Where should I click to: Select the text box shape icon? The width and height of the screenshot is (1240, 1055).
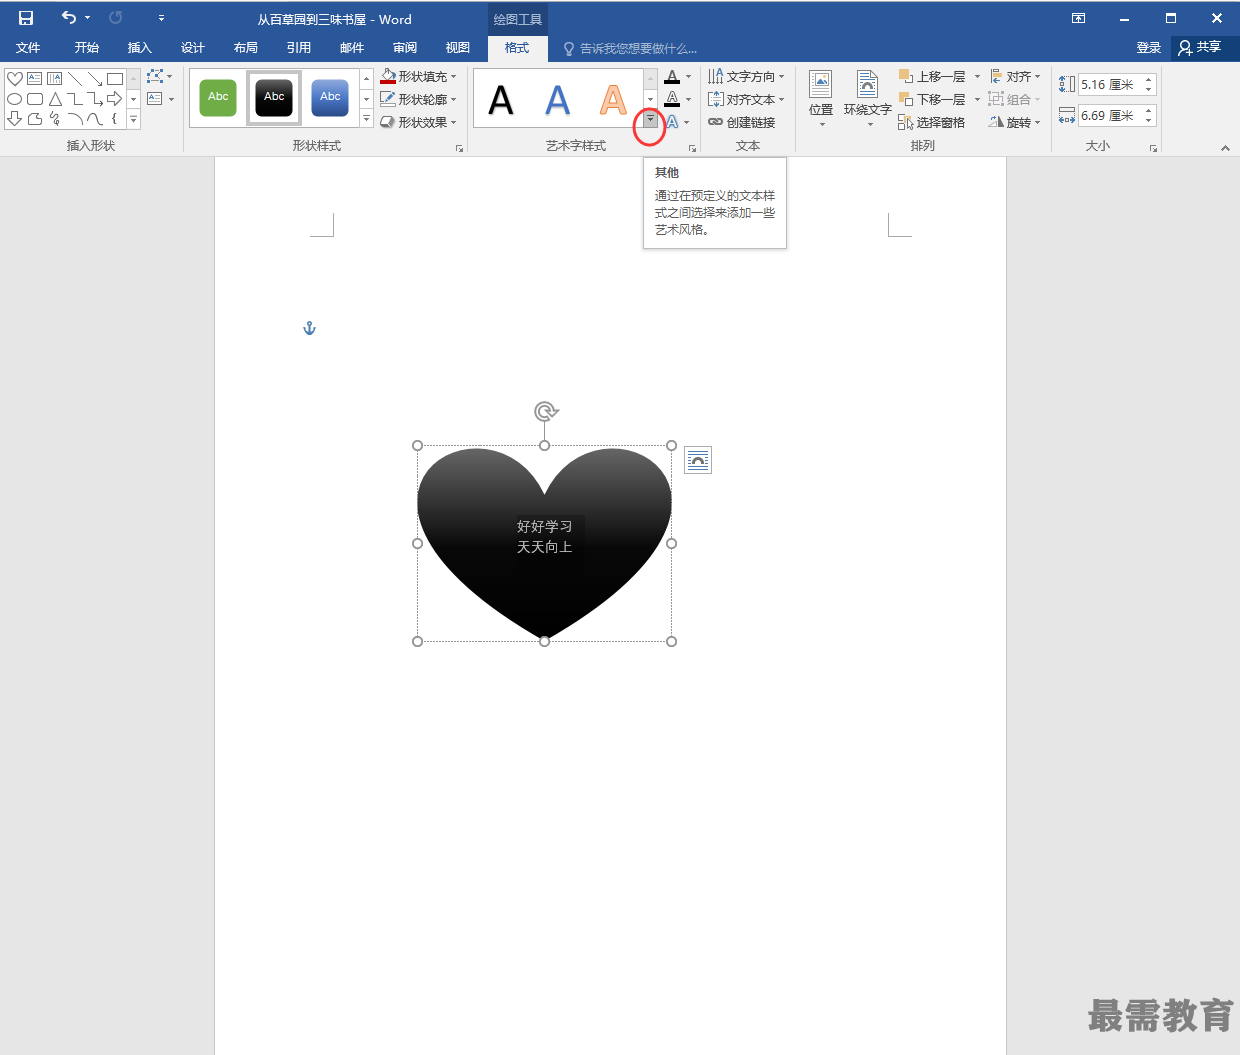click(35, 78)
